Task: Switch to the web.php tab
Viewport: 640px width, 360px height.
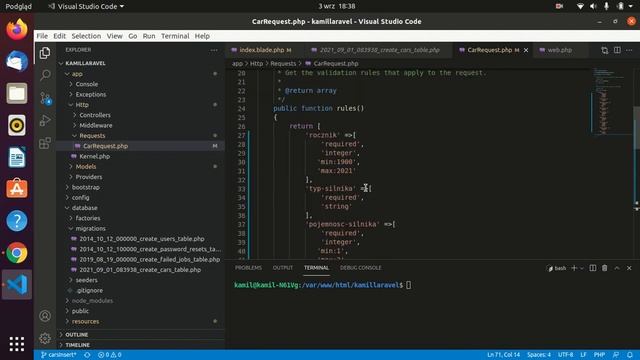Action: click(560, 50)
